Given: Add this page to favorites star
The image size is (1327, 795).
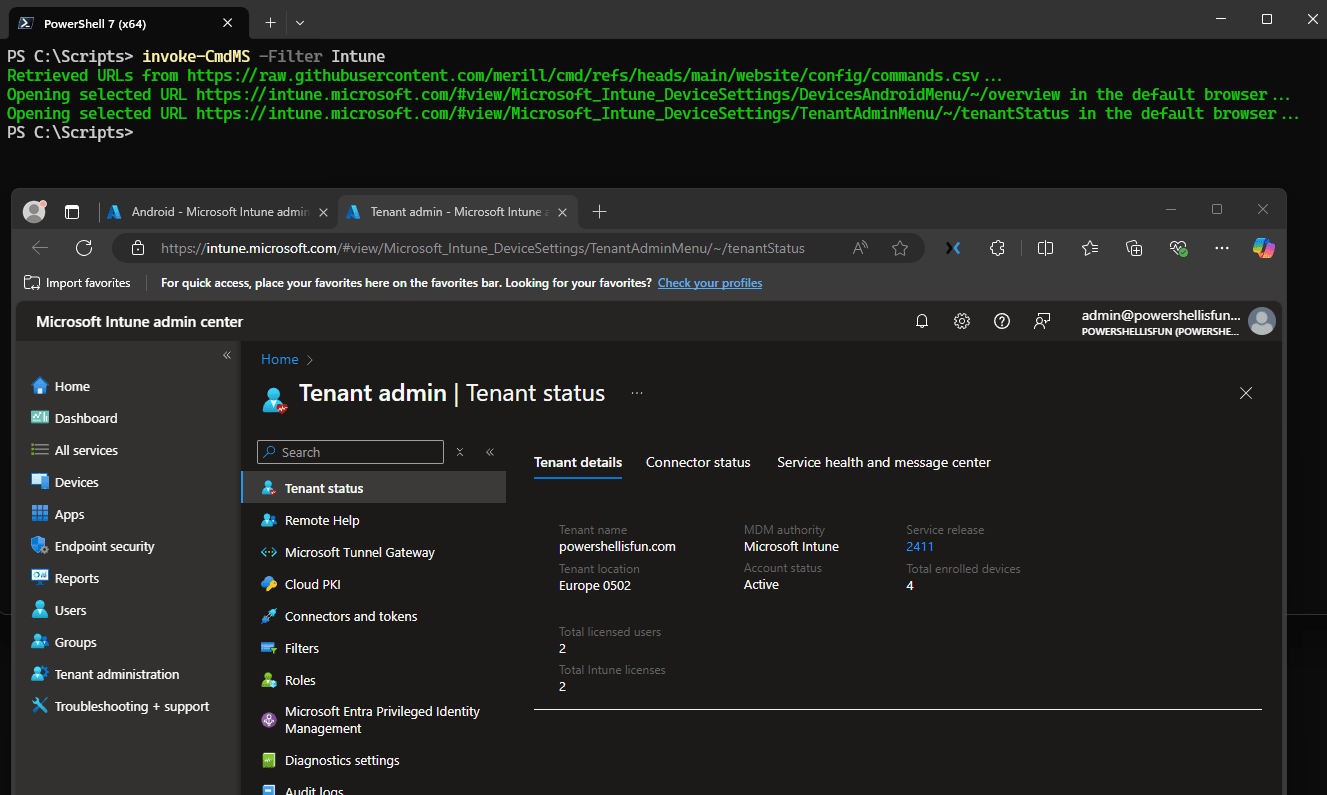Looking at the screenshot, I should click(900, 248).
